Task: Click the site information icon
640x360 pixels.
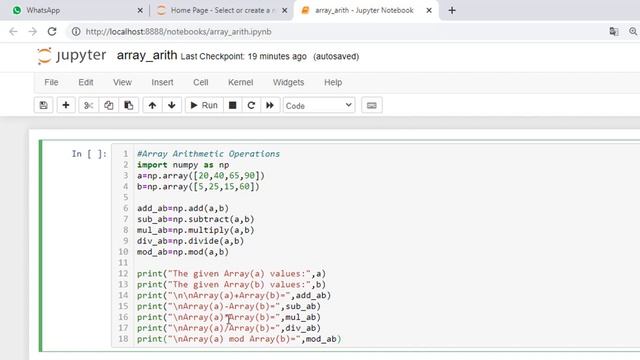Action: pos(76,31)
